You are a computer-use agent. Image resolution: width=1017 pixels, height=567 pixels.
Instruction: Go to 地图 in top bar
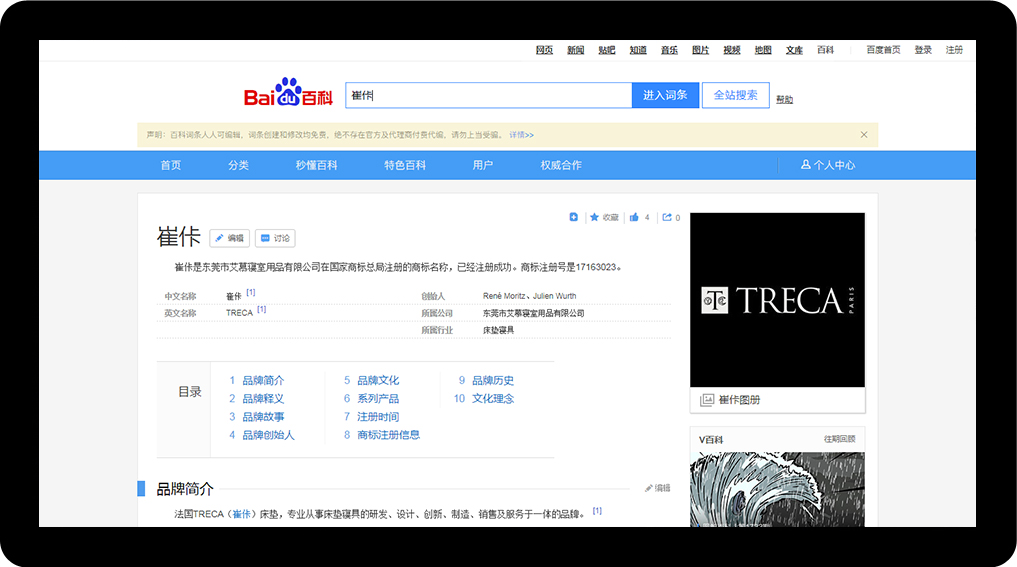point(763,50)
